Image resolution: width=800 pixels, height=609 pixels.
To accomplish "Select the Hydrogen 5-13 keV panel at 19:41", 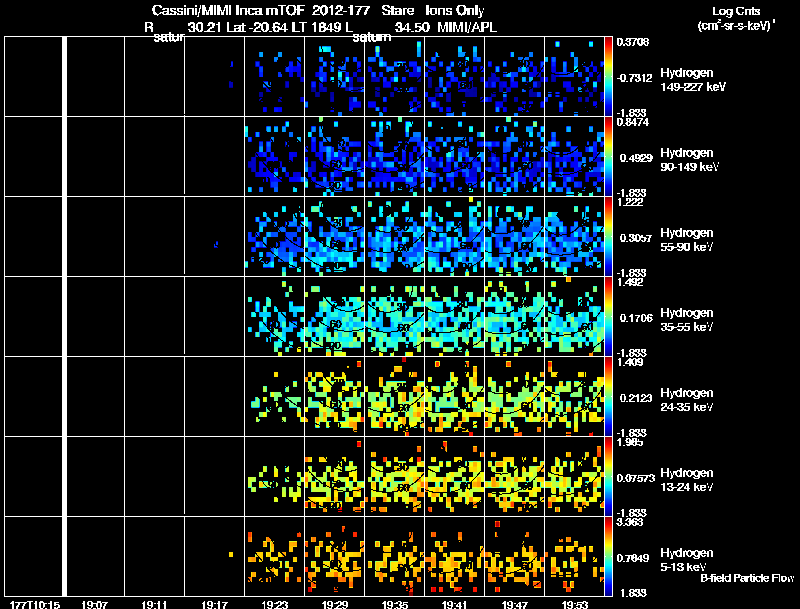I will point(455,556).
